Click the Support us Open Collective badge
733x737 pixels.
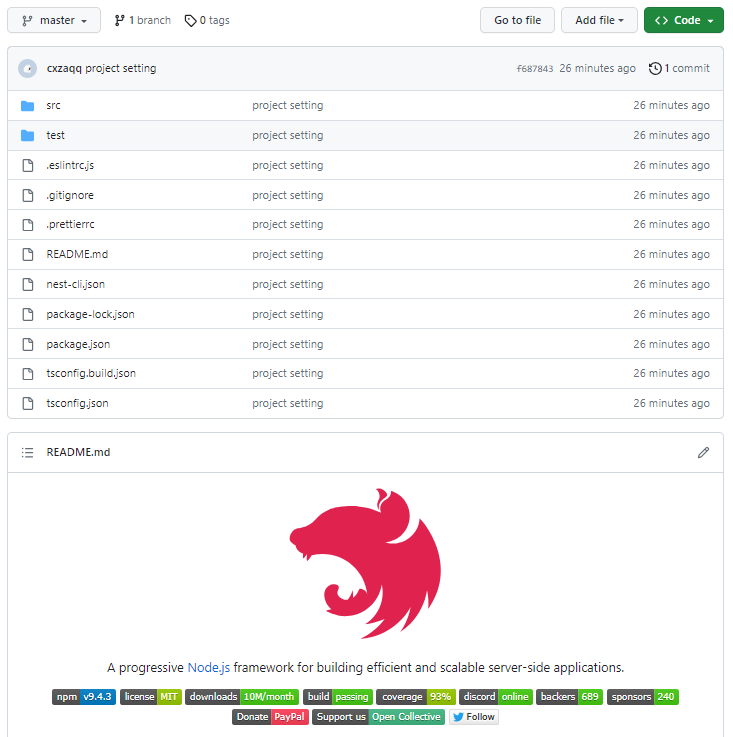click(378, 717)
